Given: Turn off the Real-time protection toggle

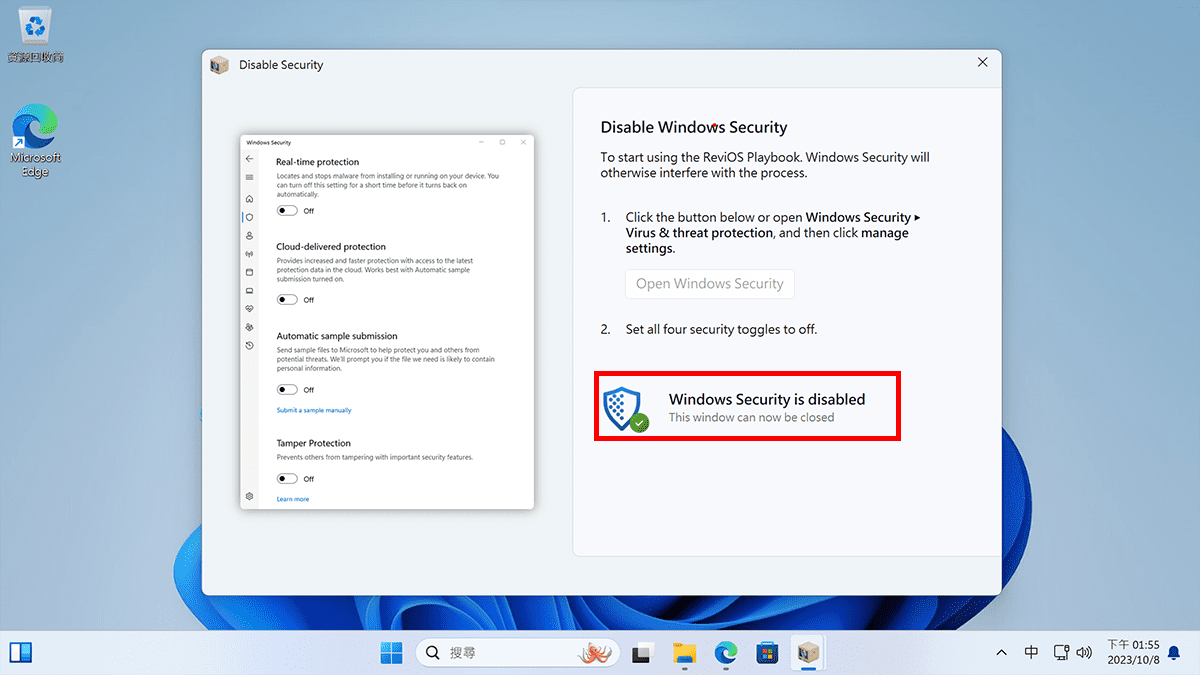Looking at the screenshot, I should click(x=287, y=210).
